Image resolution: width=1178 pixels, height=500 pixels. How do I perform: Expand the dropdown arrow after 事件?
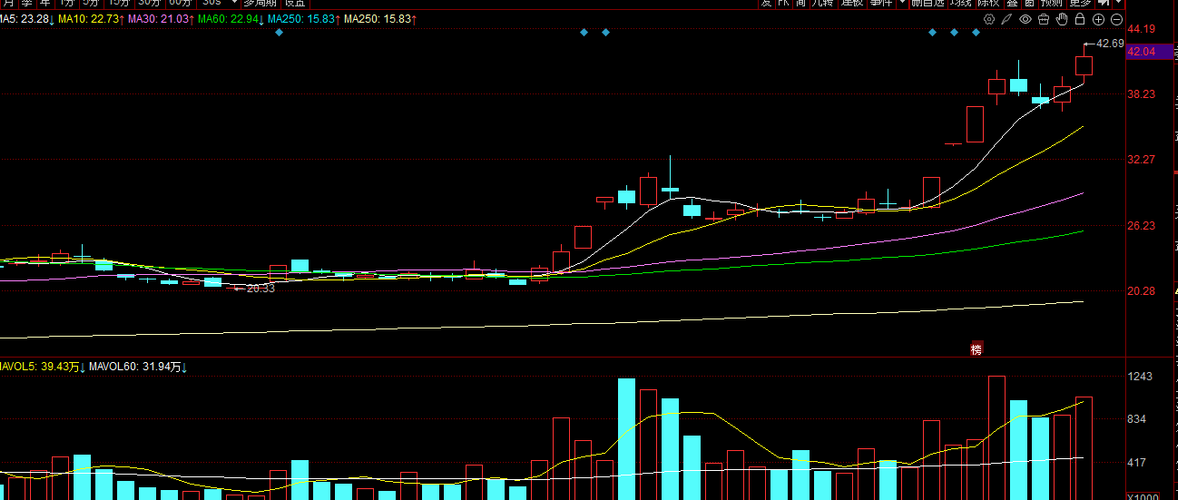click(x=902, y=3)
